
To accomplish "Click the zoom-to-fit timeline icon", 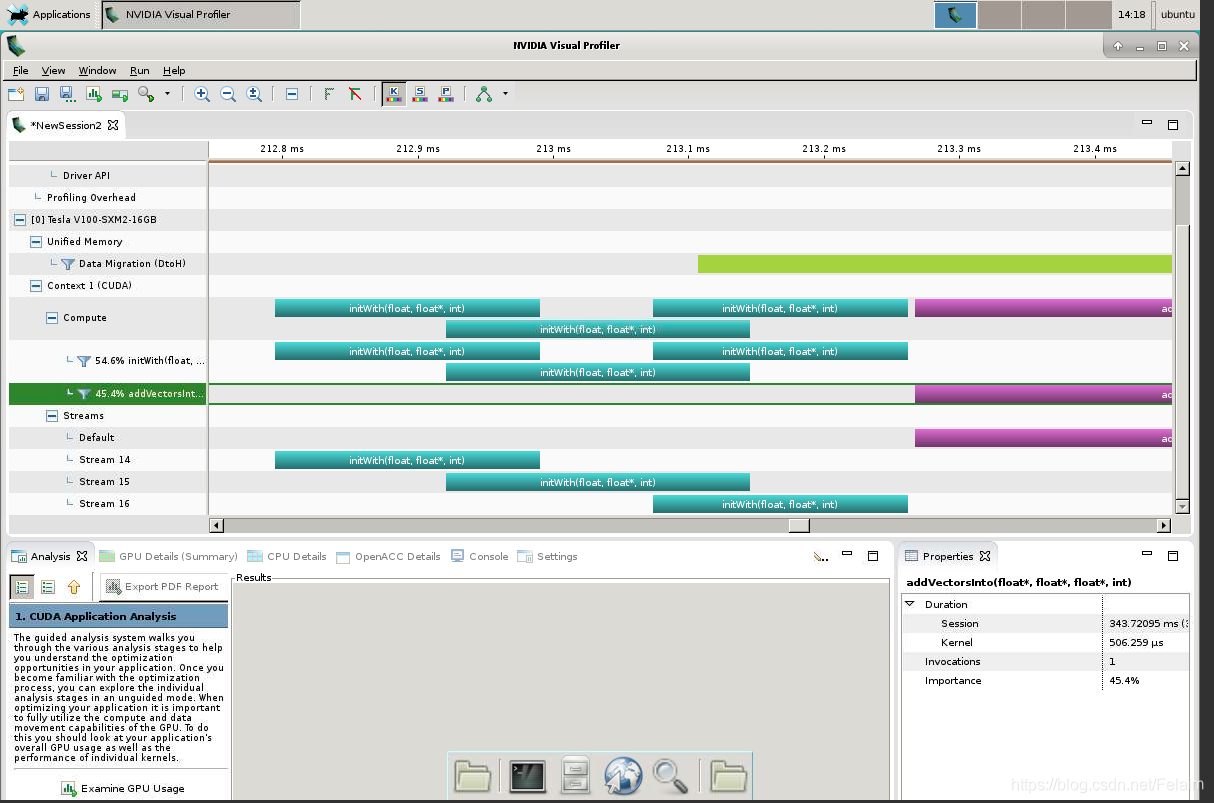I will click(x=254, y=94).
